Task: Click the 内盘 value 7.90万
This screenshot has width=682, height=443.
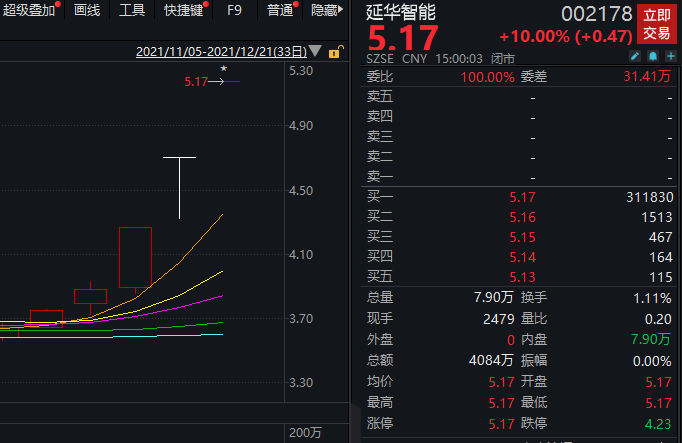Action: pos(651,339)
